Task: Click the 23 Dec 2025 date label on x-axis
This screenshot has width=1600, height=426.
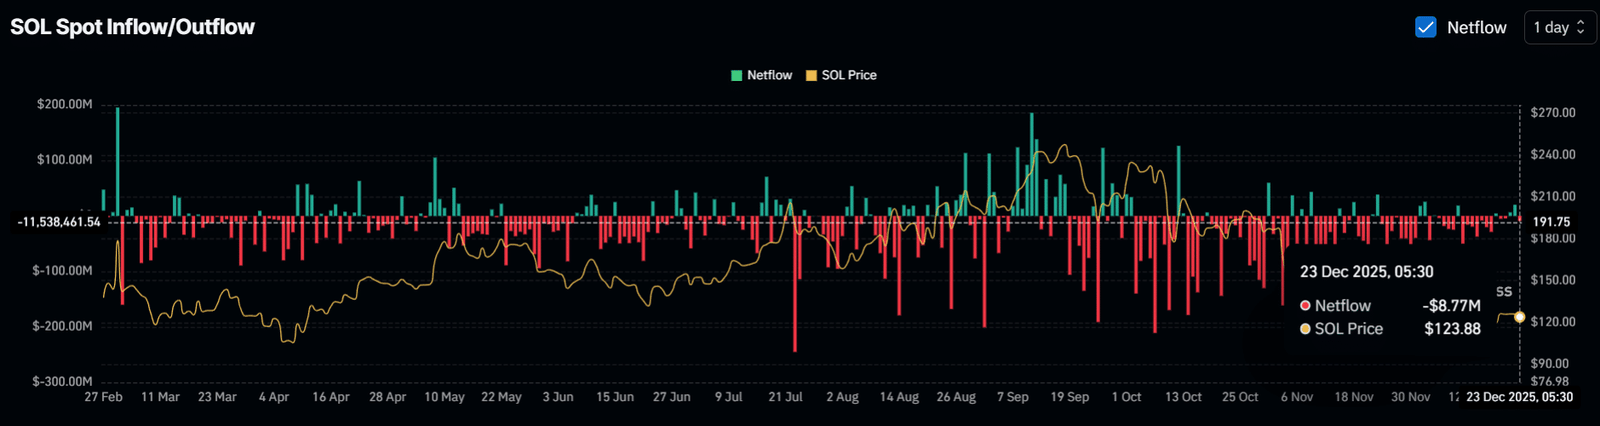Action: click(1519, 397)
